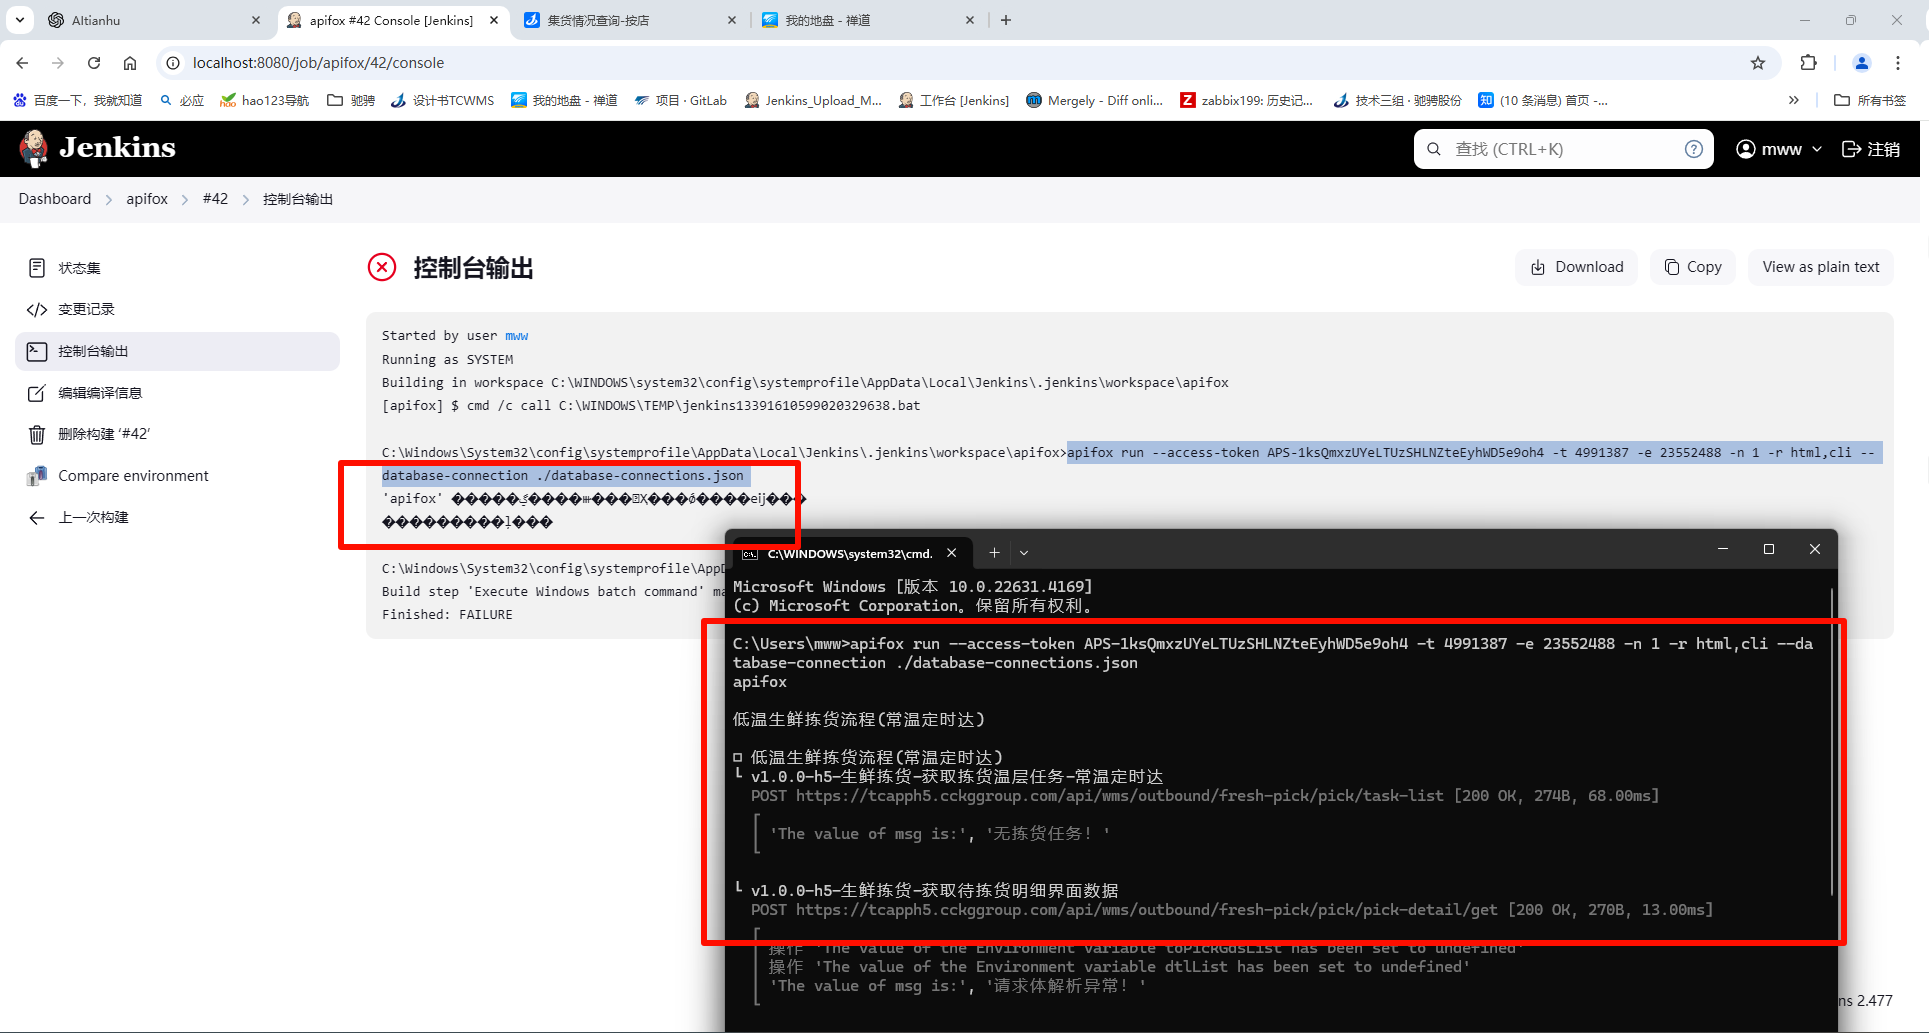The height and width of the screenshot is (1033, 1929).
Task: Open the 技术三组 · 驰骋股份 bookmark
Action: click(1398, 100)
